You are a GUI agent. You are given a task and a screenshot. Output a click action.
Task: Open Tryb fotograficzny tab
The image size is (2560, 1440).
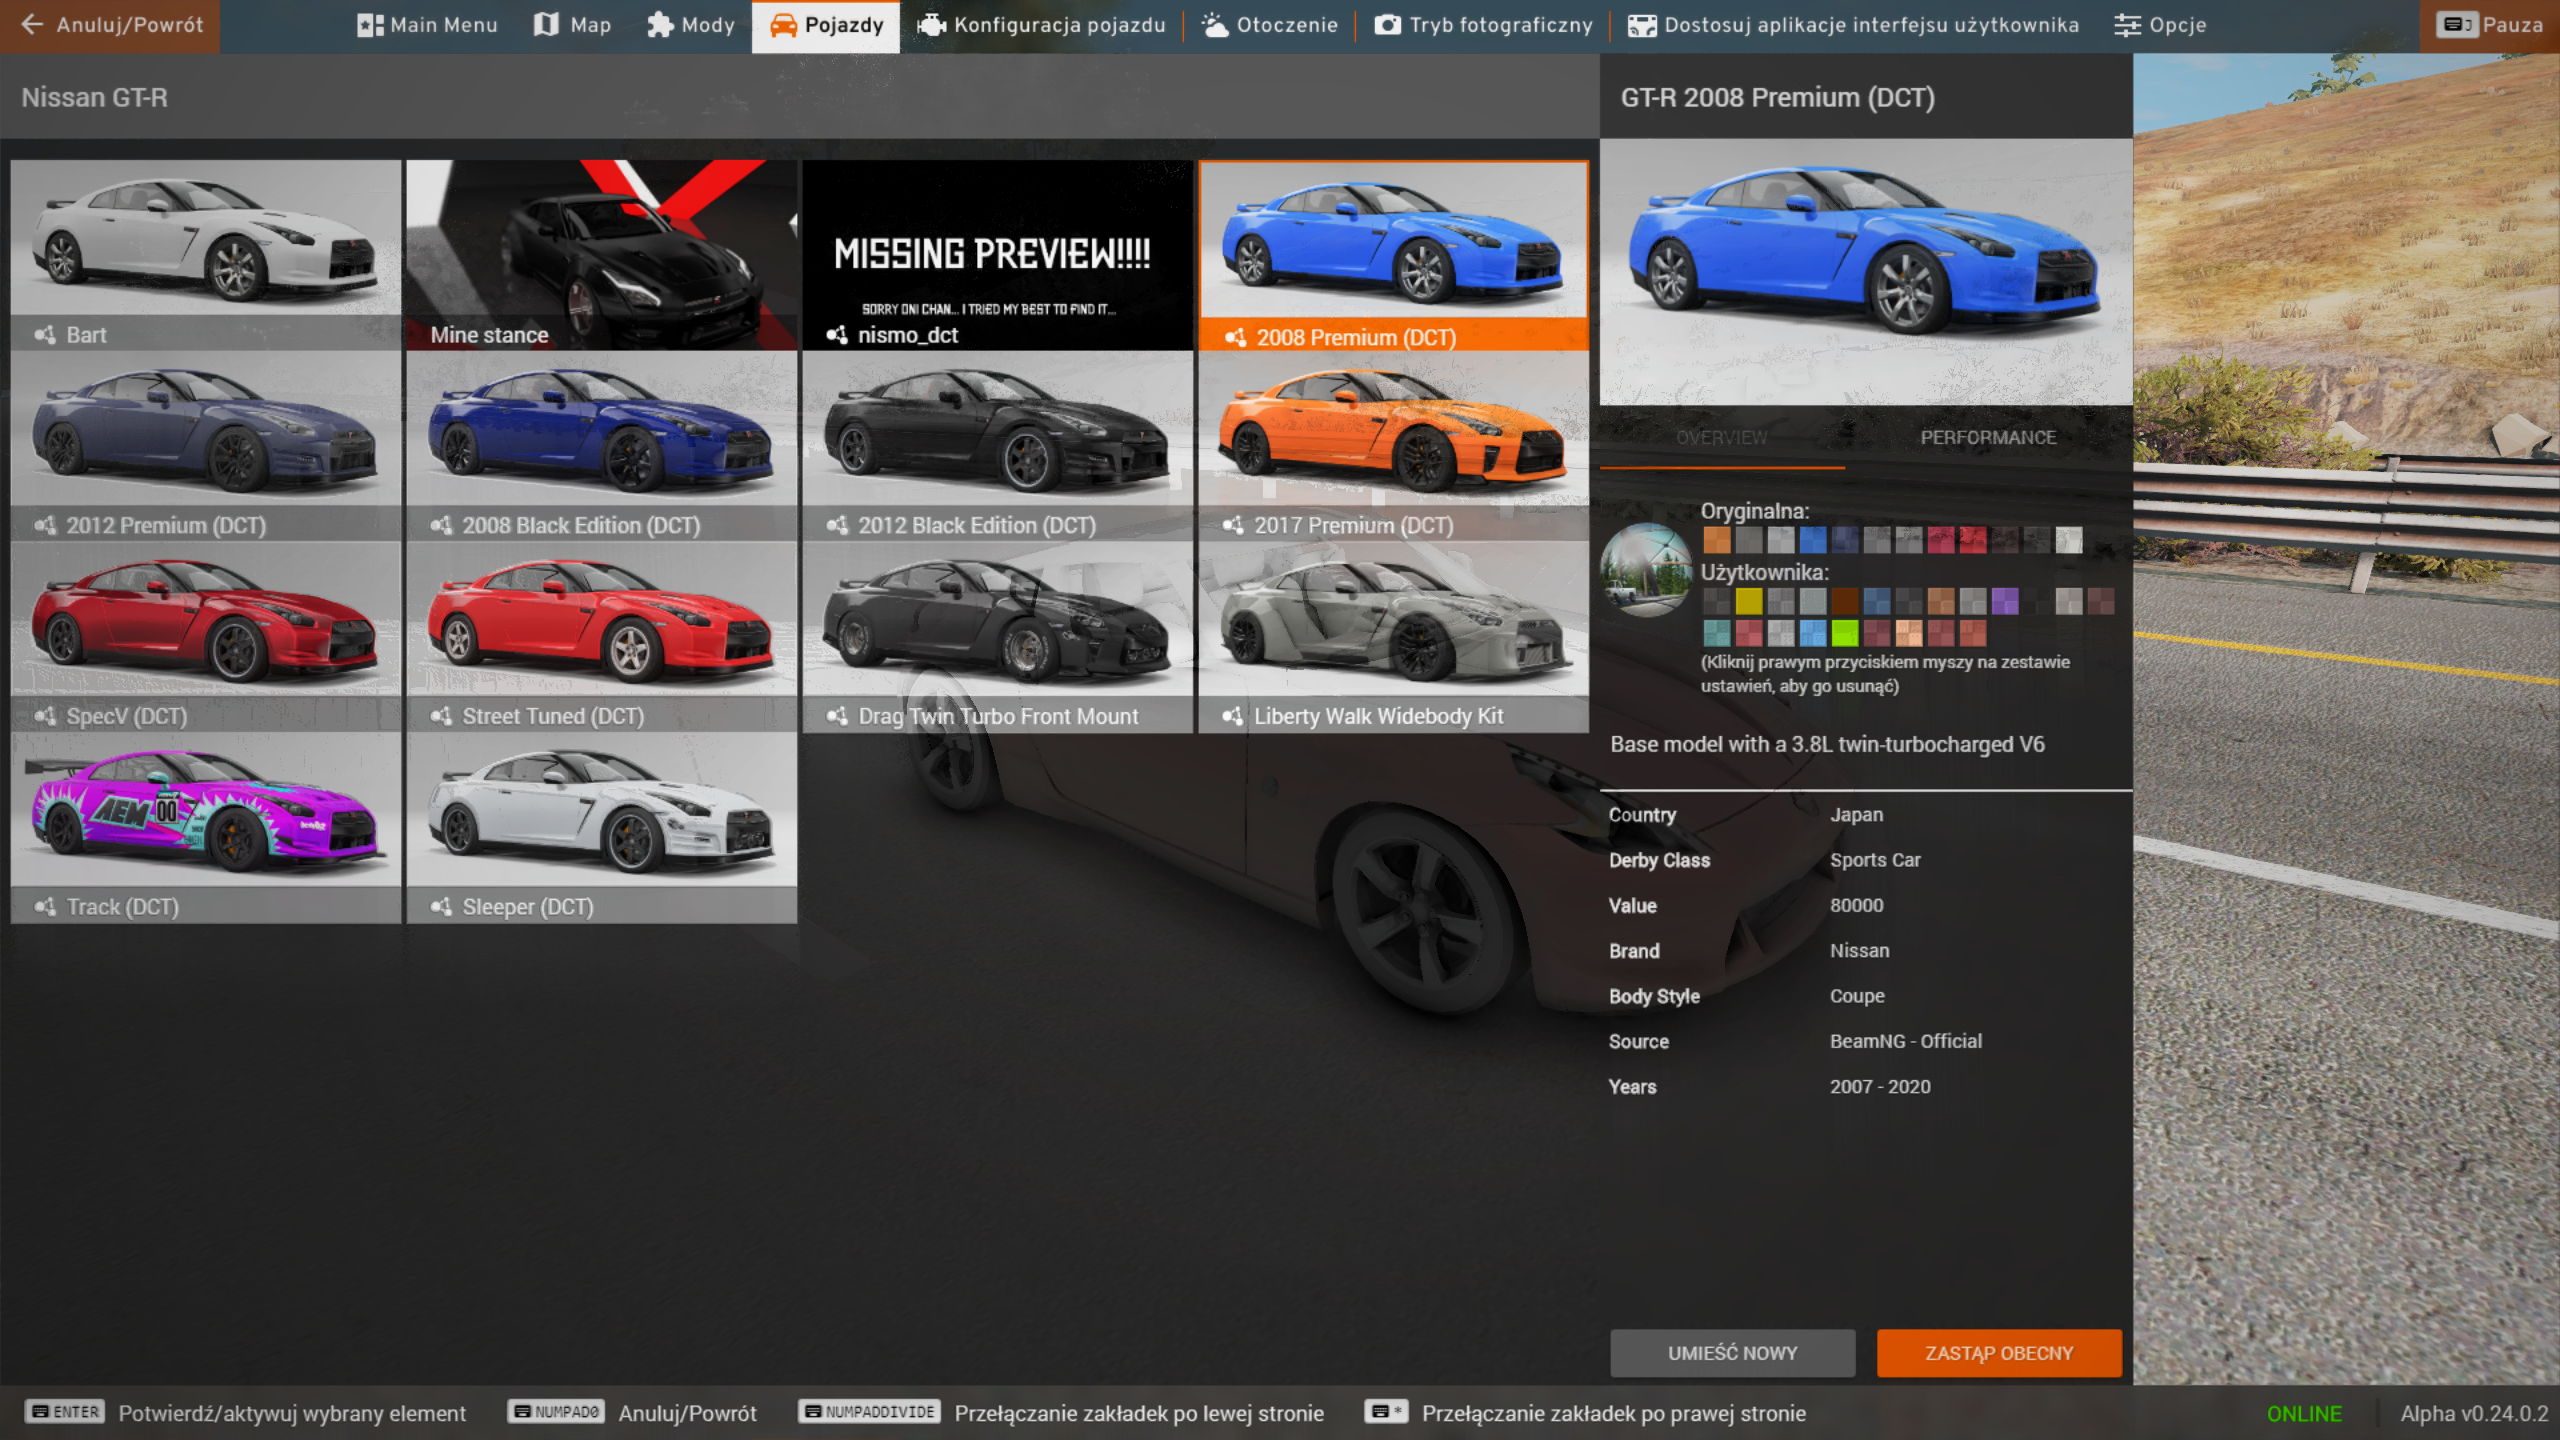[x=1483, y=26]
